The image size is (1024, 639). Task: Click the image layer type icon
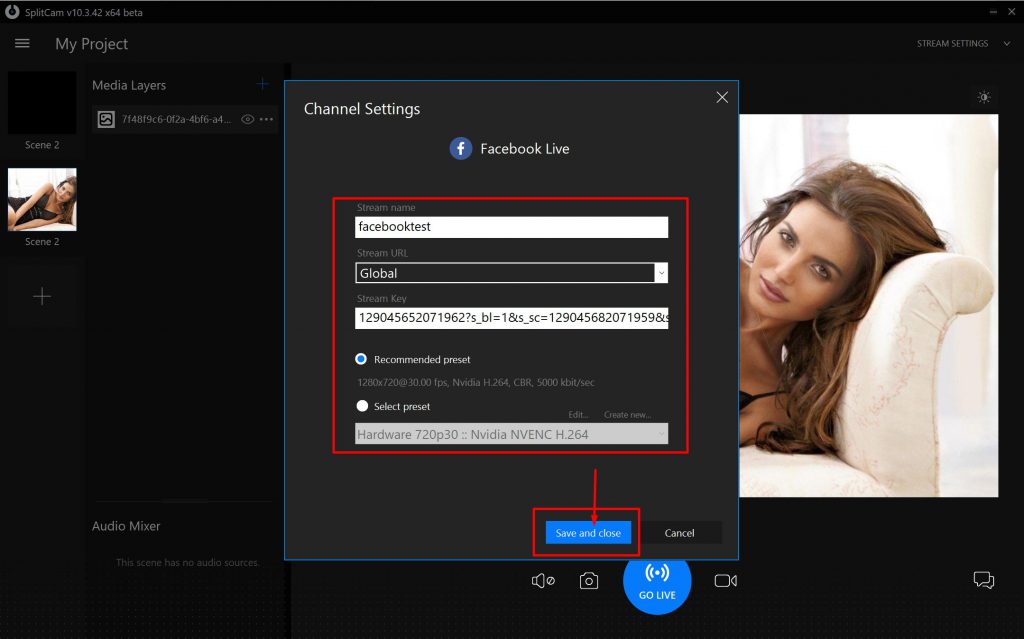106,119
